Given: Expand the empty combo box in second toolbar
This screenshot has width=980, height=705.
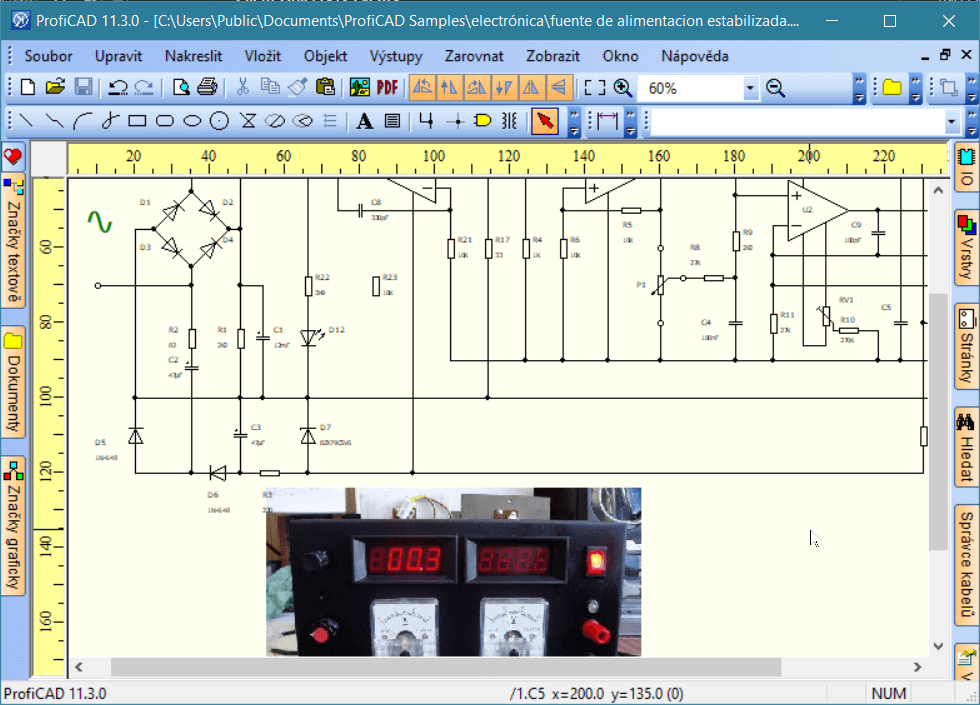Looking at the screenshot, I should 951,121.
